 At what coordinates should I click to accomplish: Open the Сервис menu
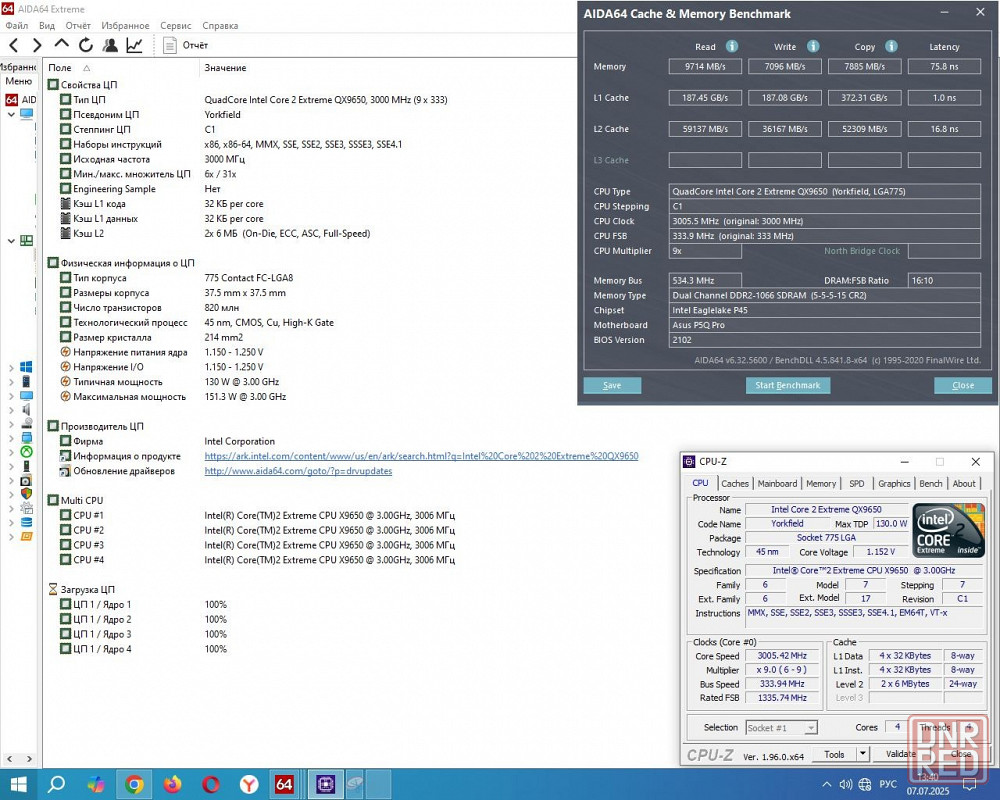click(175, 26)
